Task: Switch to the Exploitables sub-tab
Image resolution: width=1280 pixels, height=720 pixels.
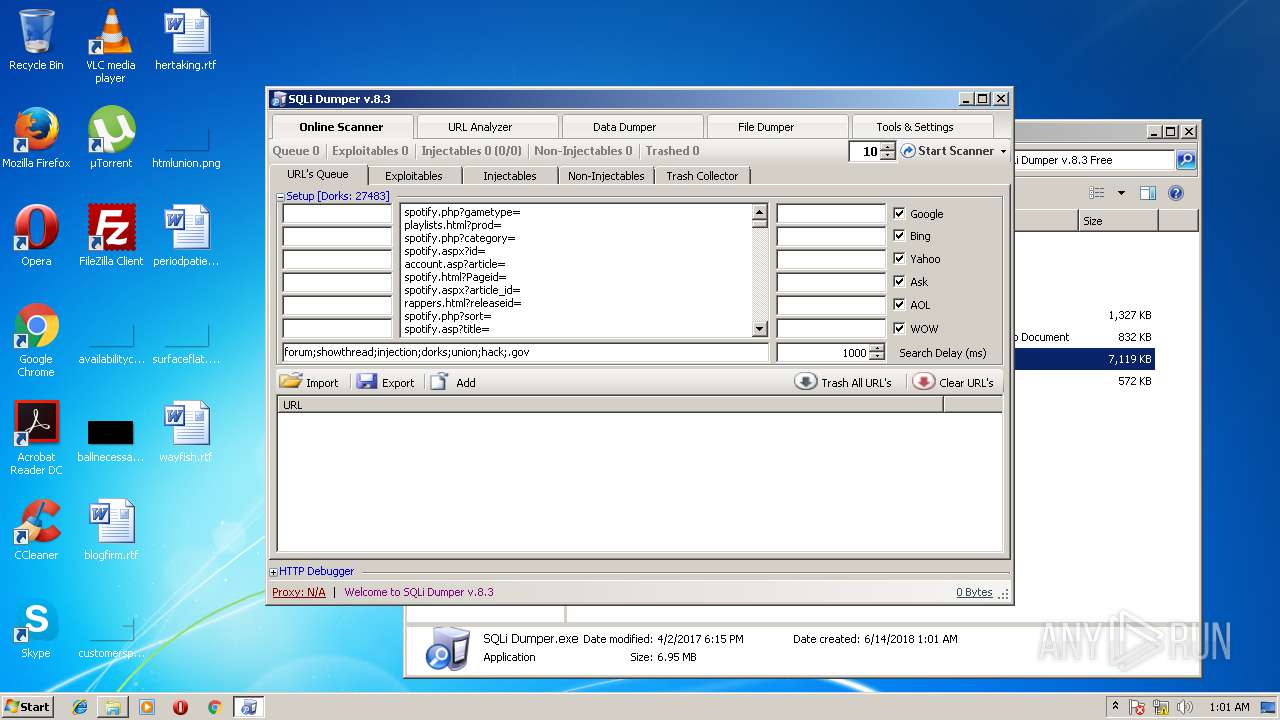Action: 414,176
